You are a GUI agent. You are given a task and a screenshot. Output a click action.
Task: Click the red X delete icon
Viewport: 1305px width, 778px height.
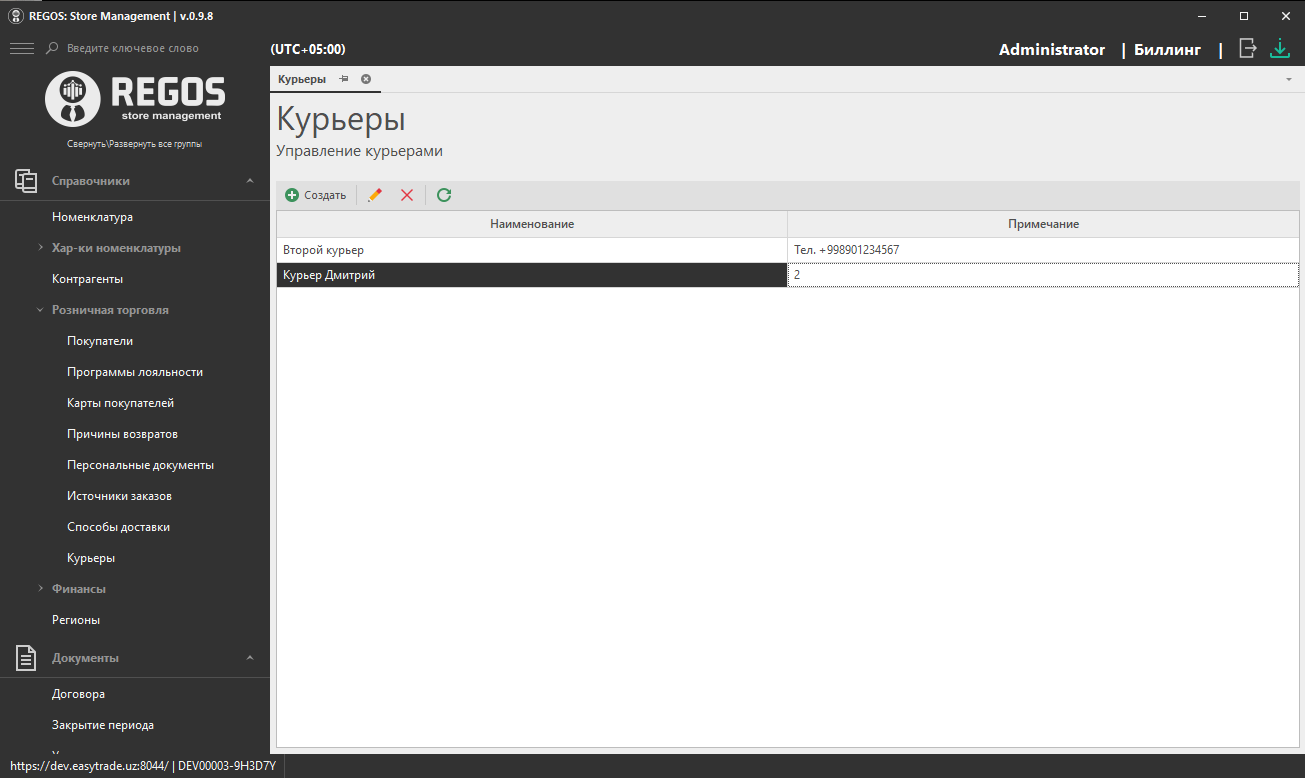[407, 195]
